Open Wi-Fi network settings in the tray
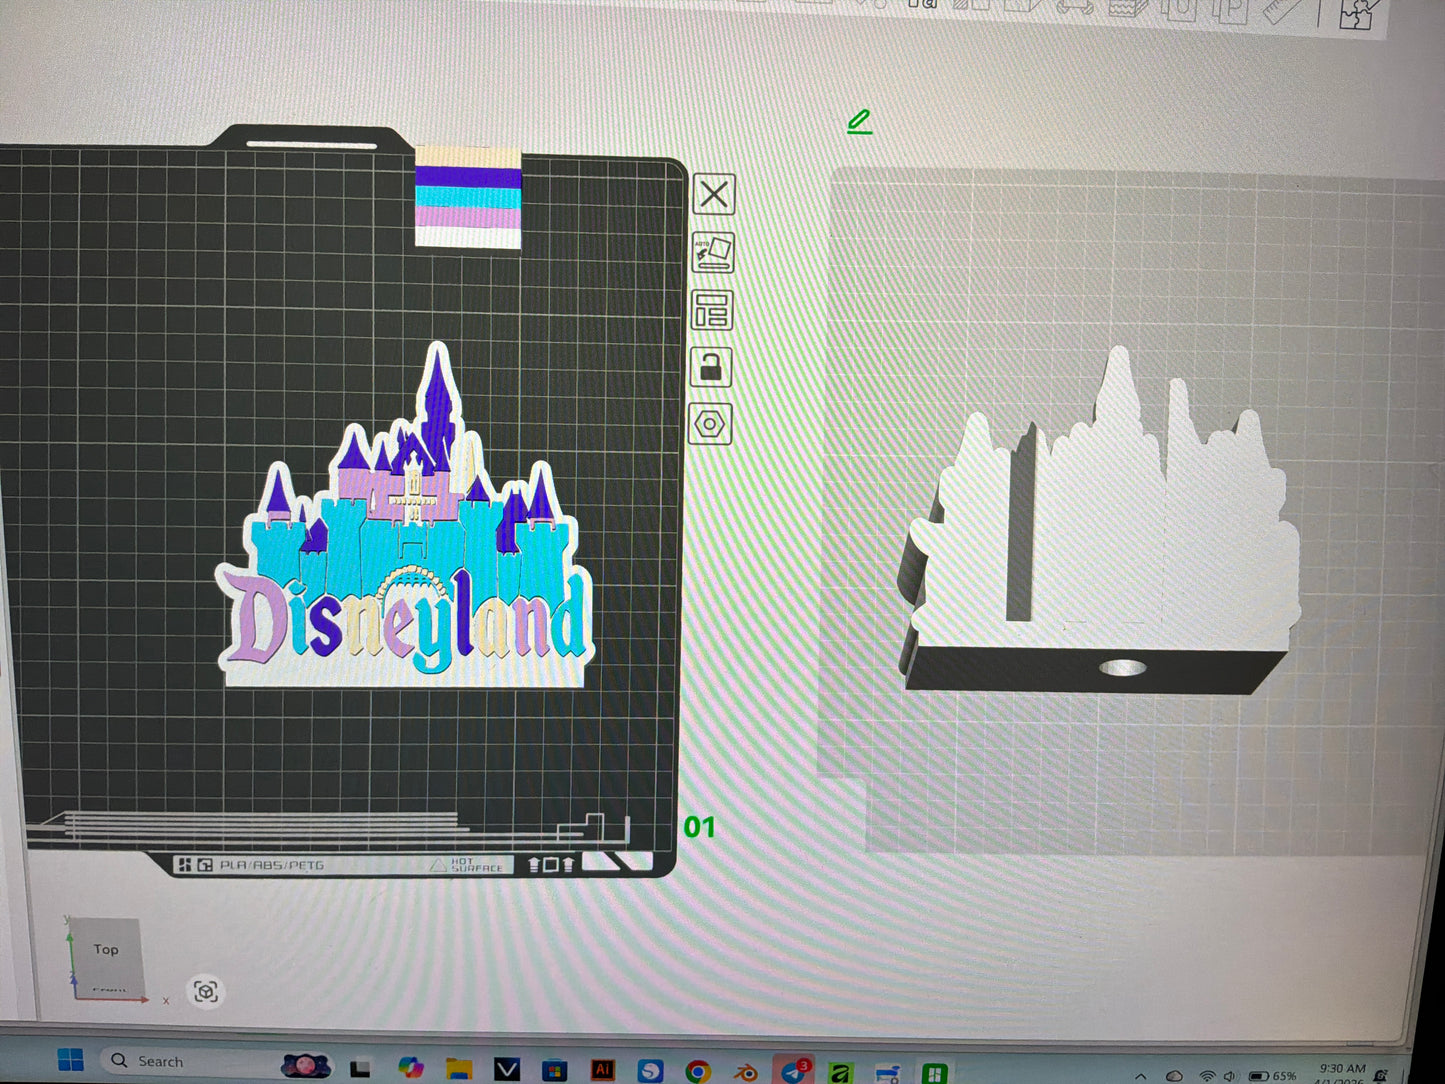Image resolution: width=1445 pixels, height=1084 pixels. [1207, 1077]
